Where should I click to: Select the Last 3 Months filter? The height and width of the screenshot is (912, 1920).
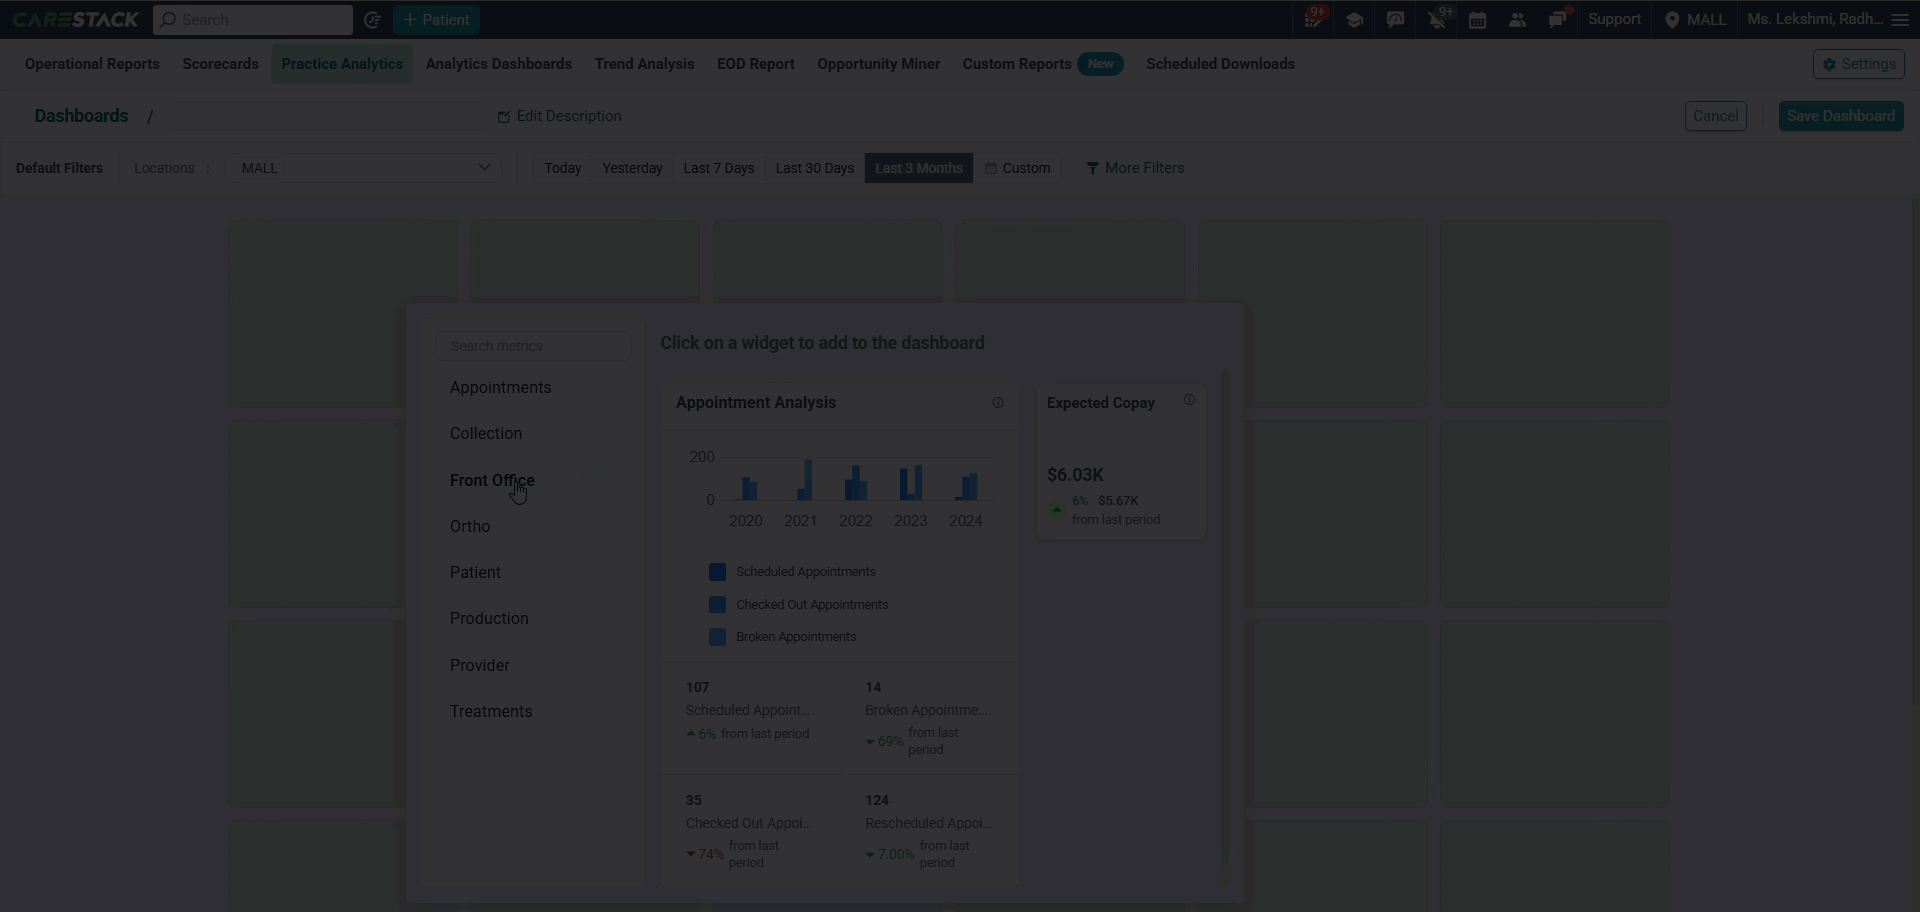(919, 168)
